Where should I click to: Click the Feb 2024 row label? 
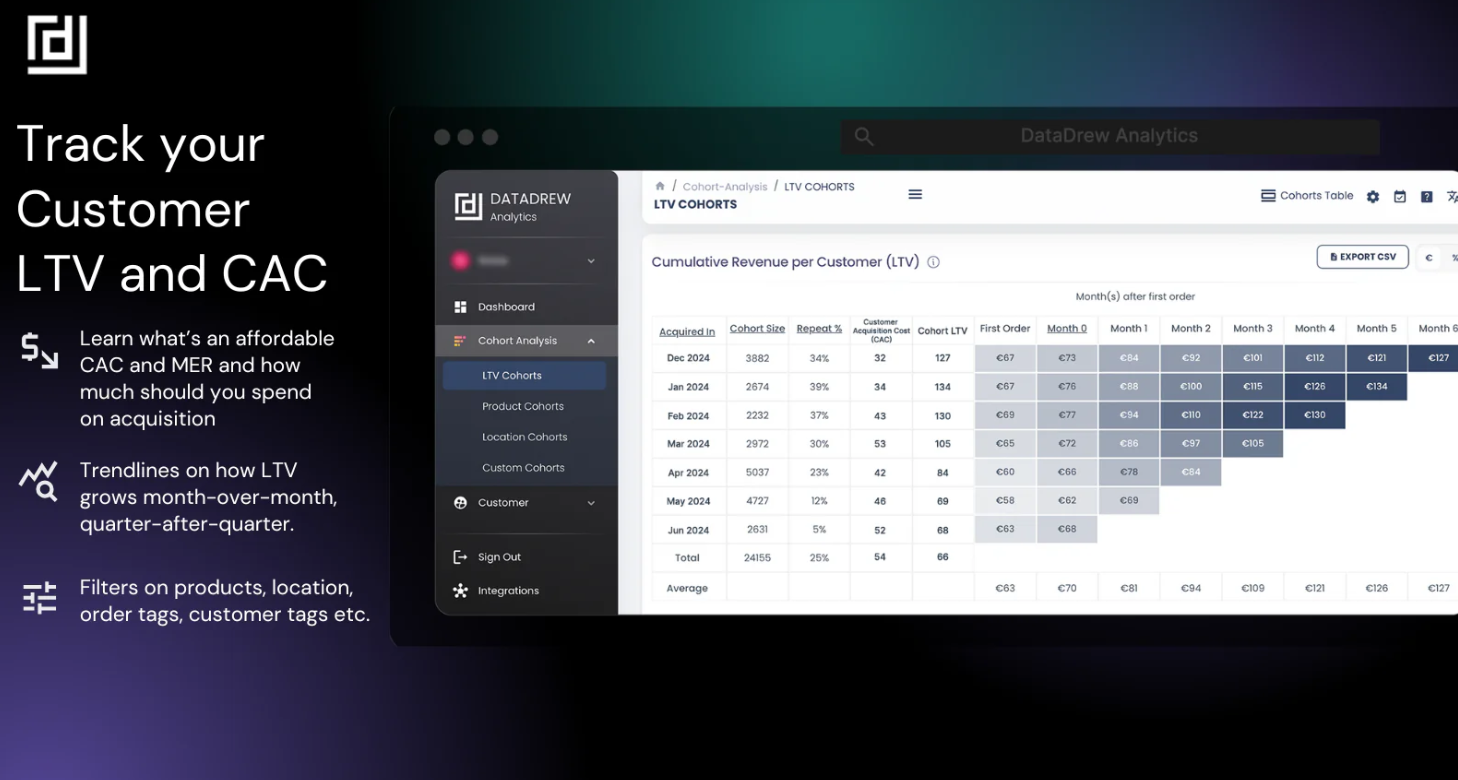(x=687, y=416)
